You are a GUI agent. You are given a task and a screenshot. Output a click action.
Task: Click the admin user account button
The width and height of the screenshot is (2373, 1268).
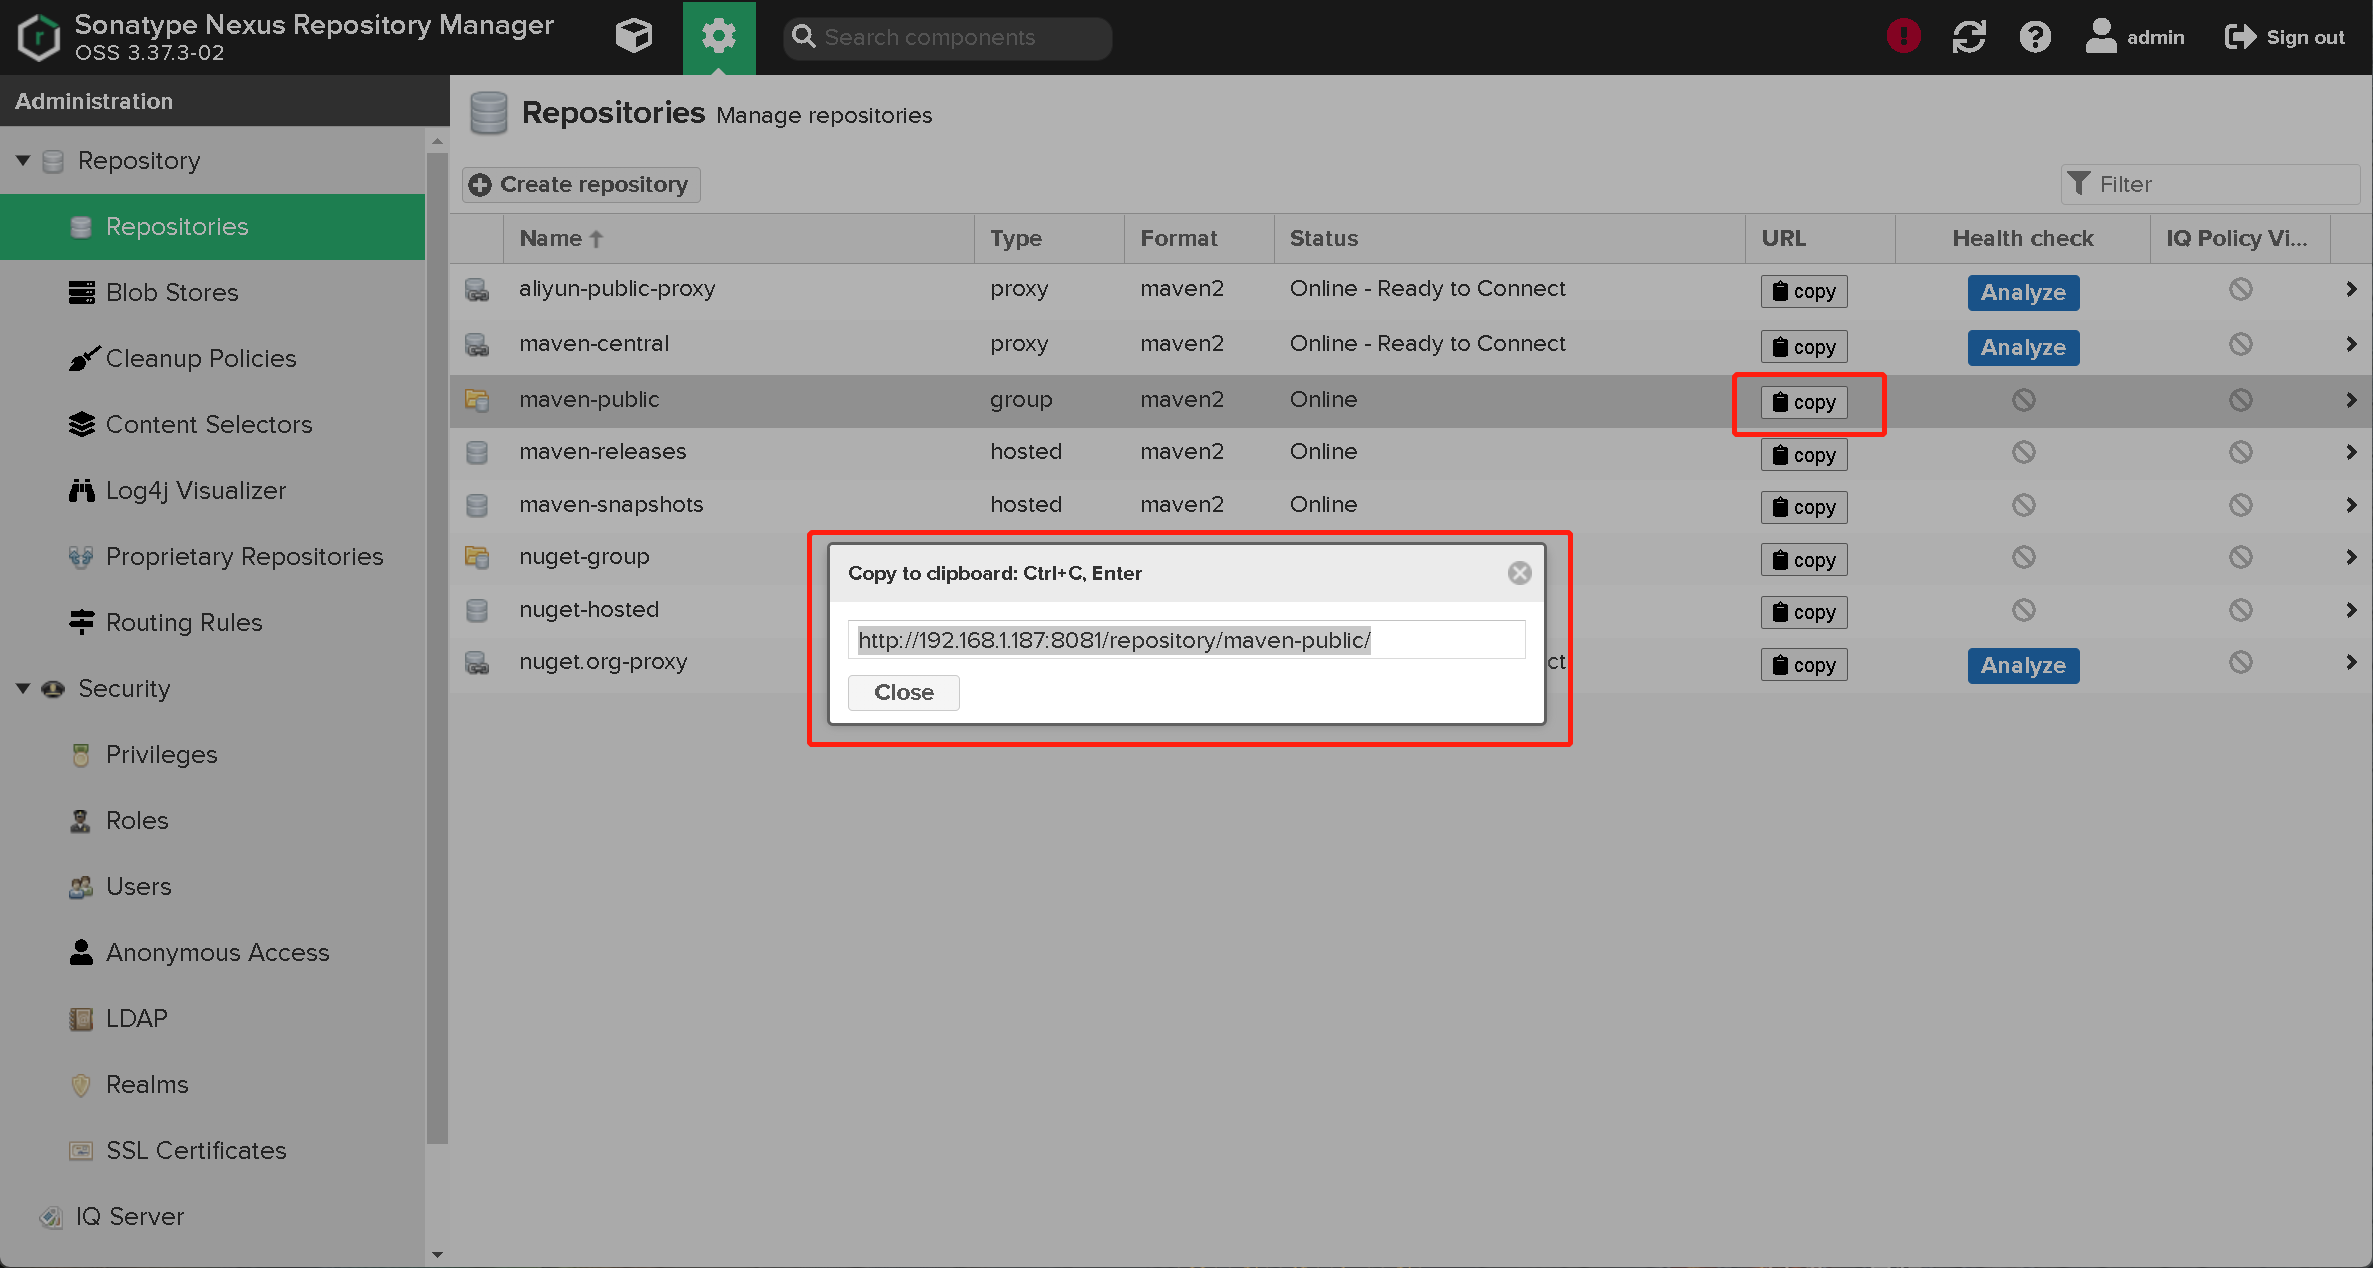pos(2135,37)
